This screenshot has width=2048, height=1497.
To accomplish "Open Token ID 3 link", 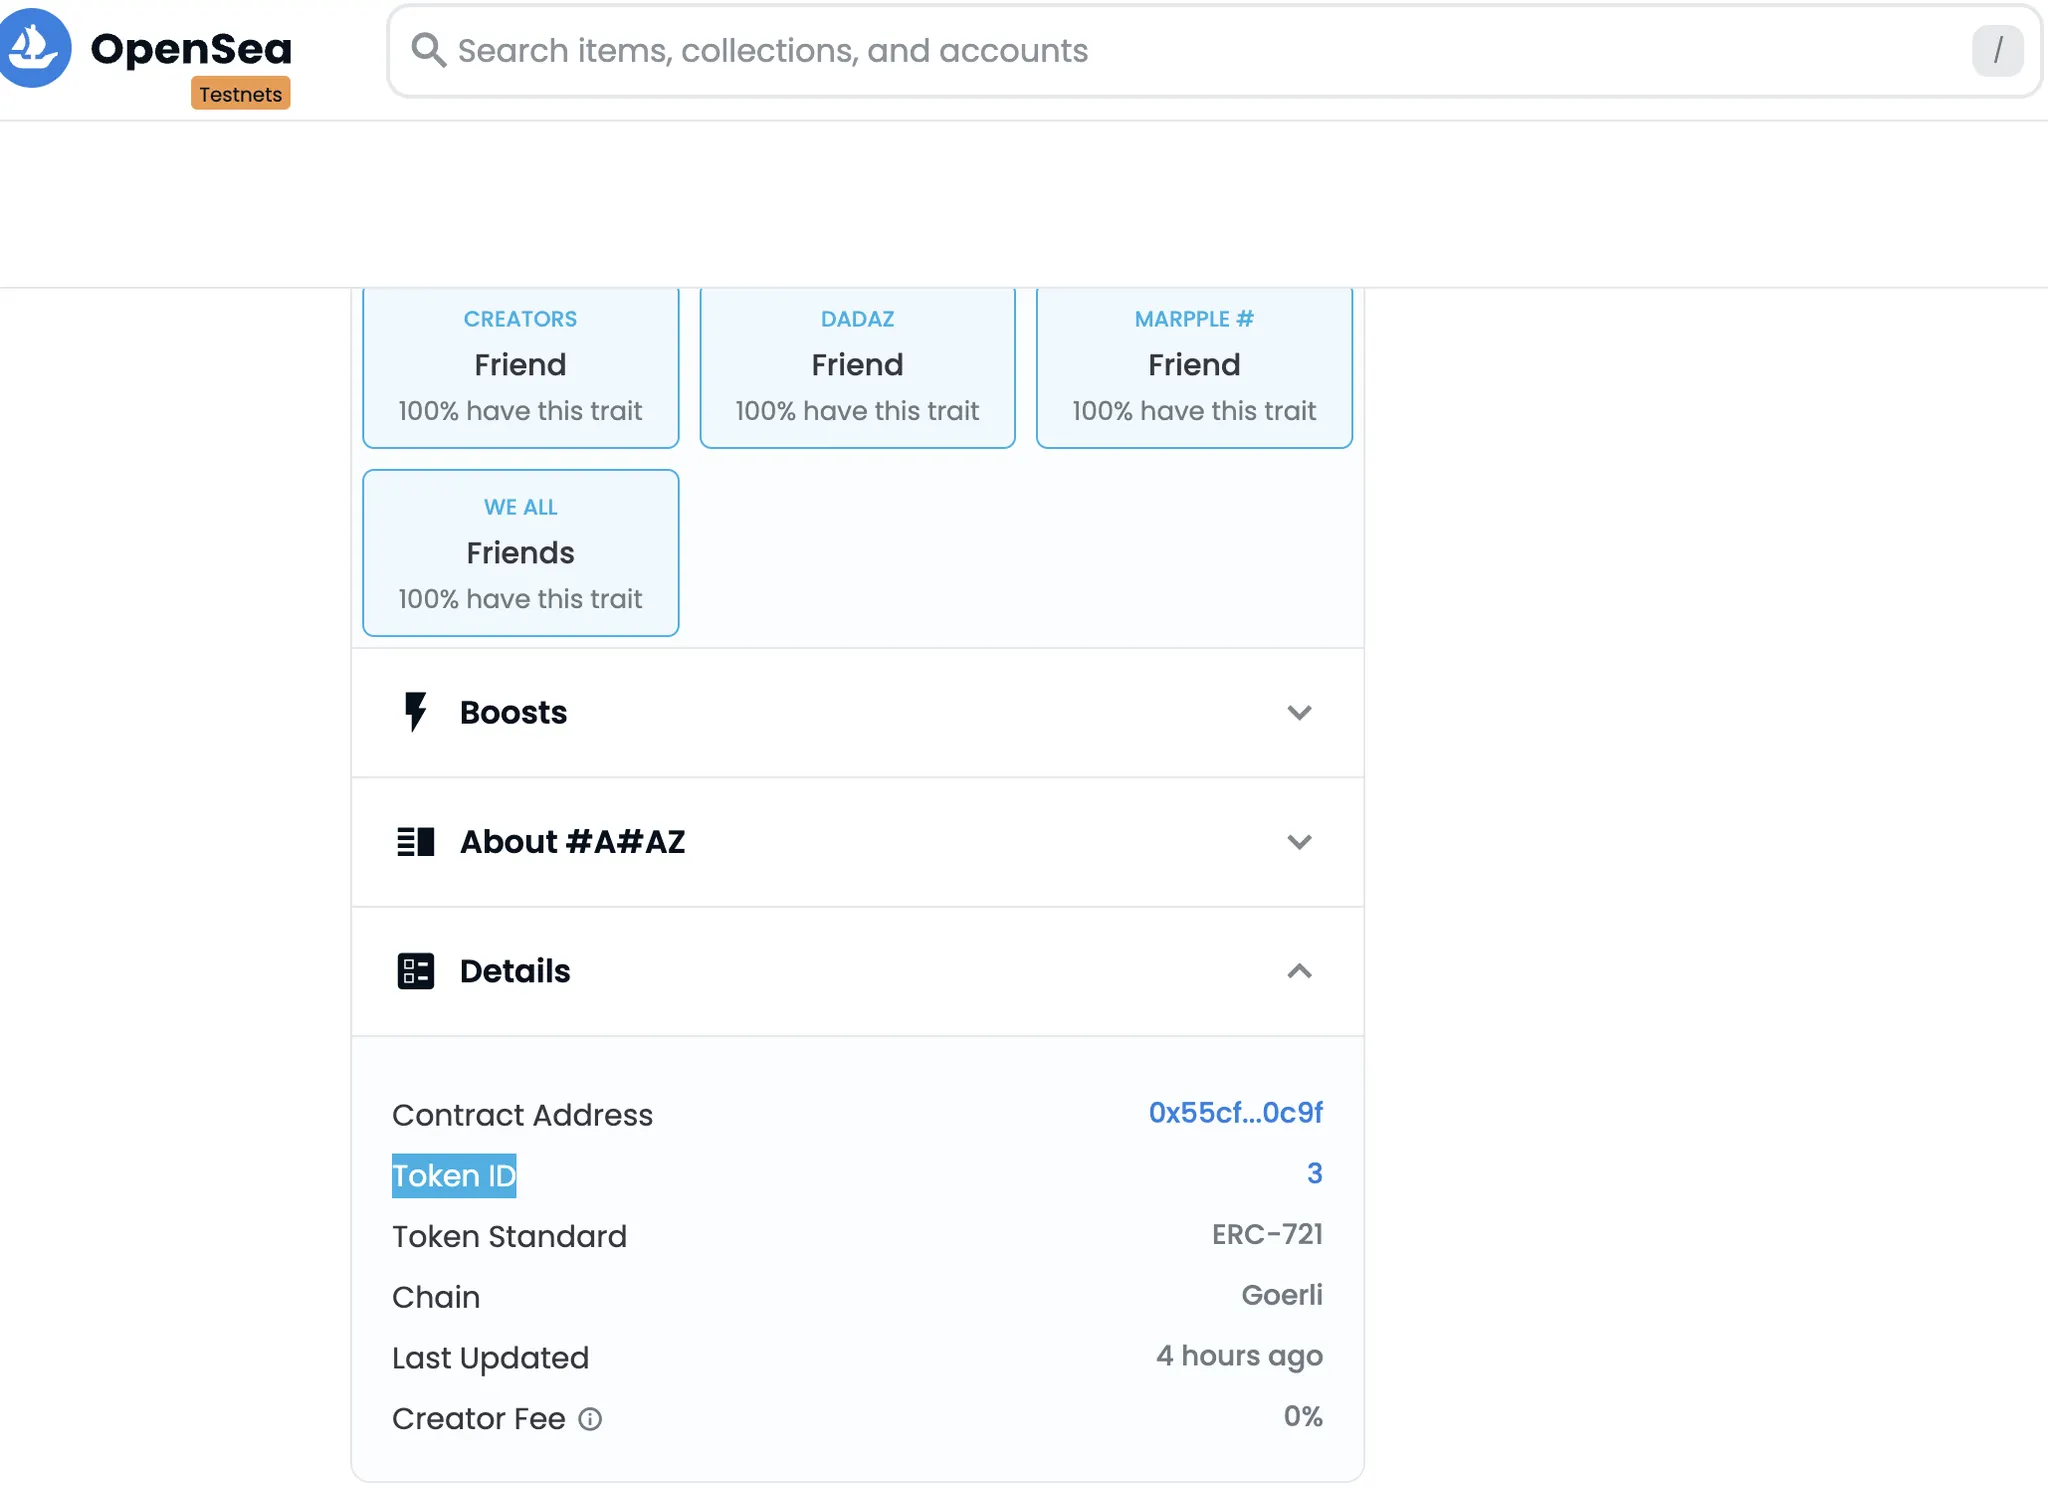I will point(1314,1173).
